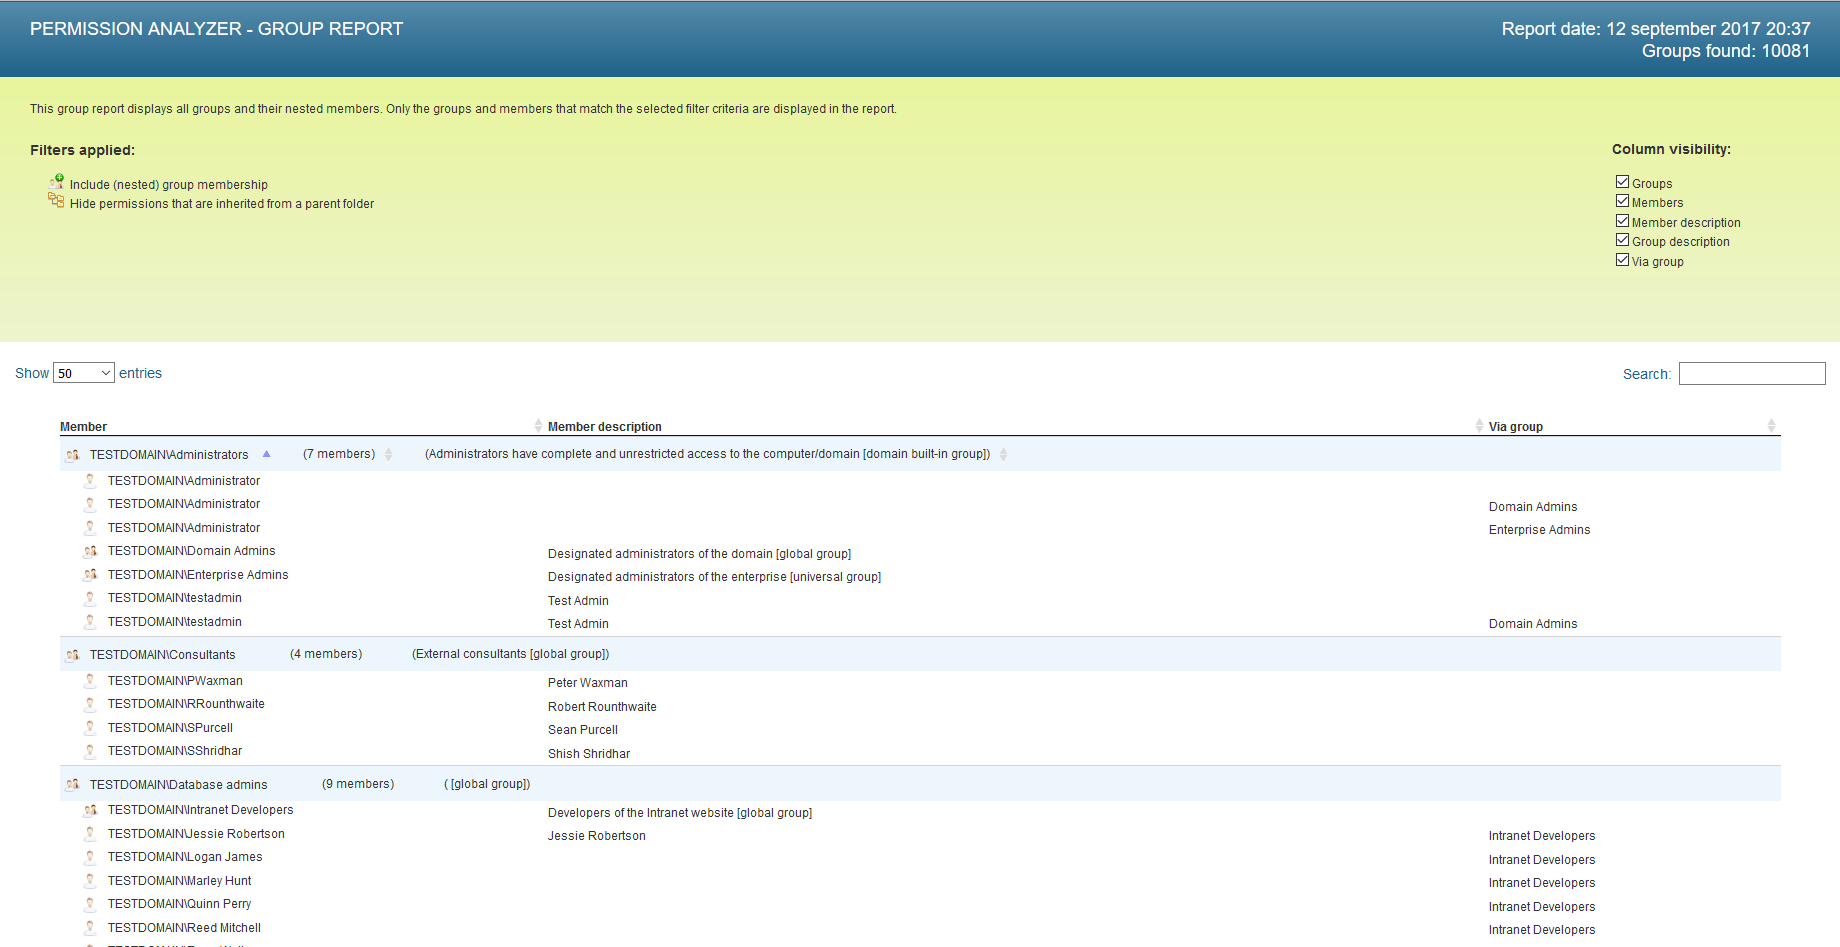
Task: Click Via group value for Reed Mitchell
Action: click(1542, 930)
